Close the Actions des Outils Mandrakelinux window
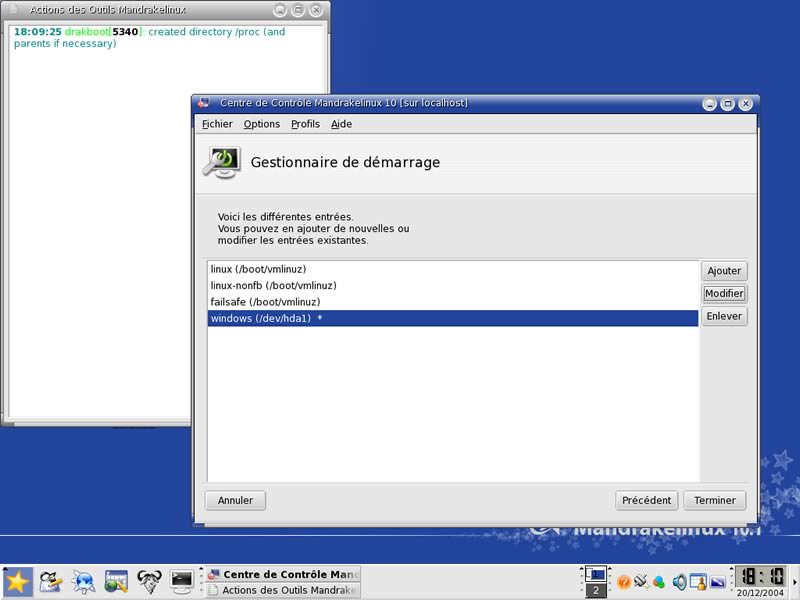Viewport: 800px width, 600px height. [316, 10]
